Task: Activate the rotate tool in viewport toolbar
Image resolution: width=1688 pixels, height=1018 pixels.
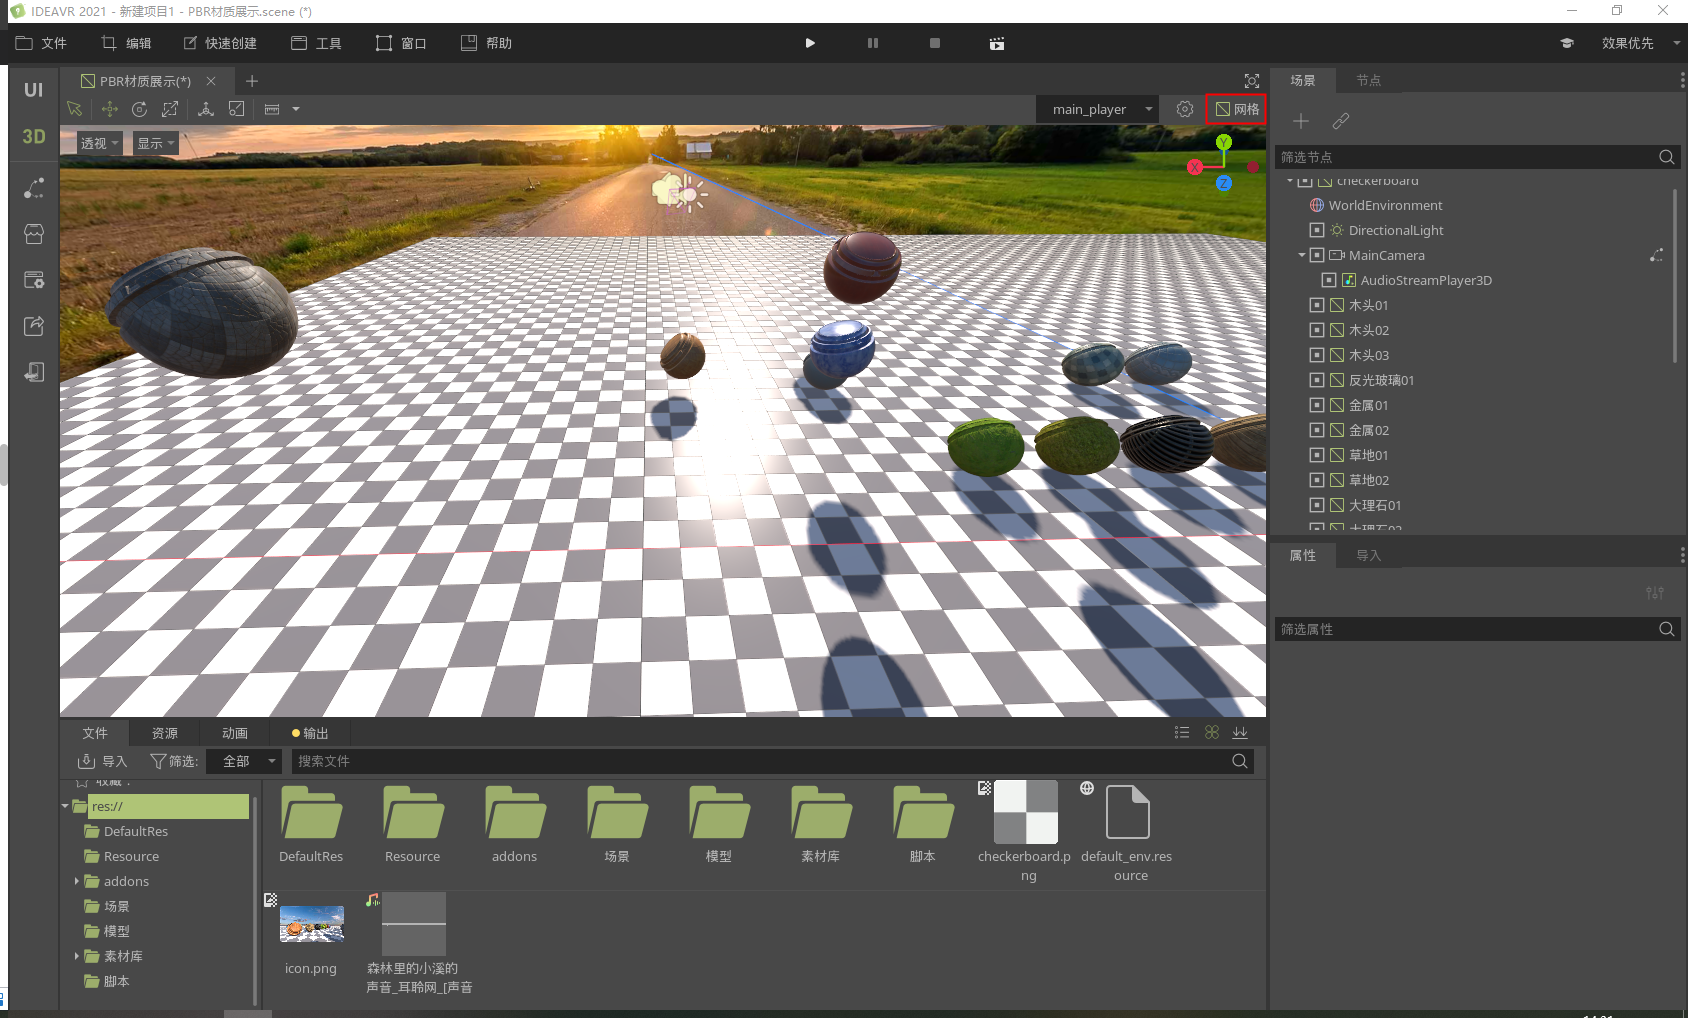Action: point(140,109)
